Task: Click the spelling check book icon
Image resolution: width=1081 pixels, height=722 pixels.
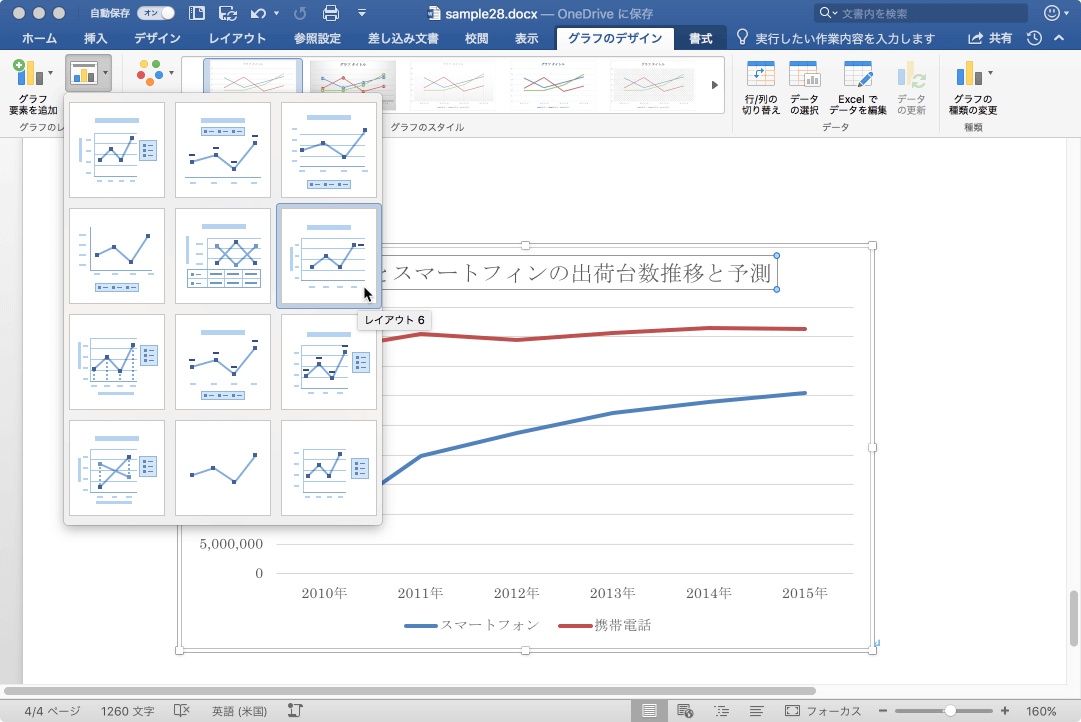Action: pyautogui.click(x=181, y=711)
